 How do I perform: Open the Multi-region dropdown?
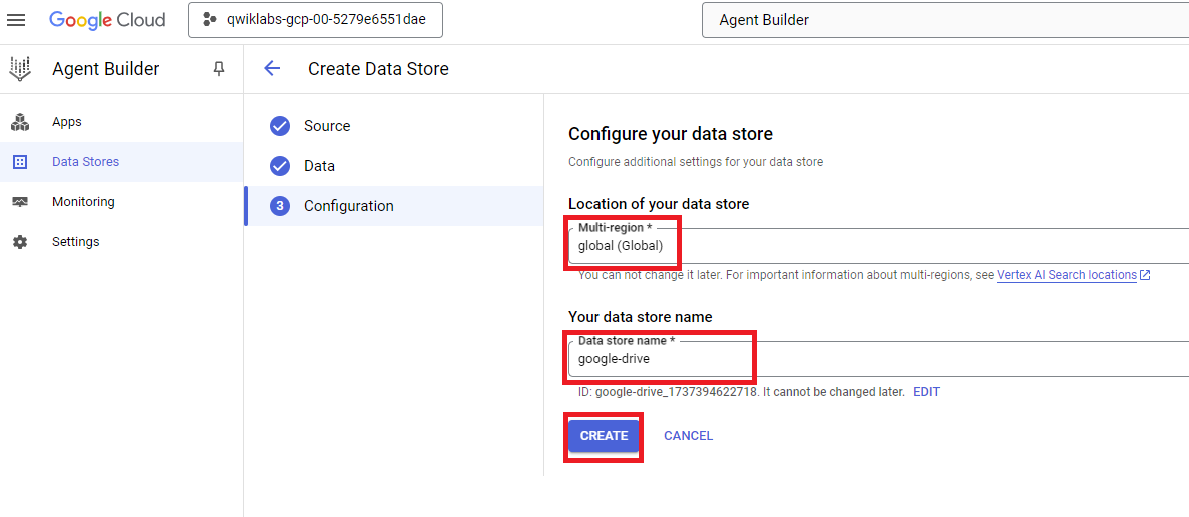coord(878,246)
